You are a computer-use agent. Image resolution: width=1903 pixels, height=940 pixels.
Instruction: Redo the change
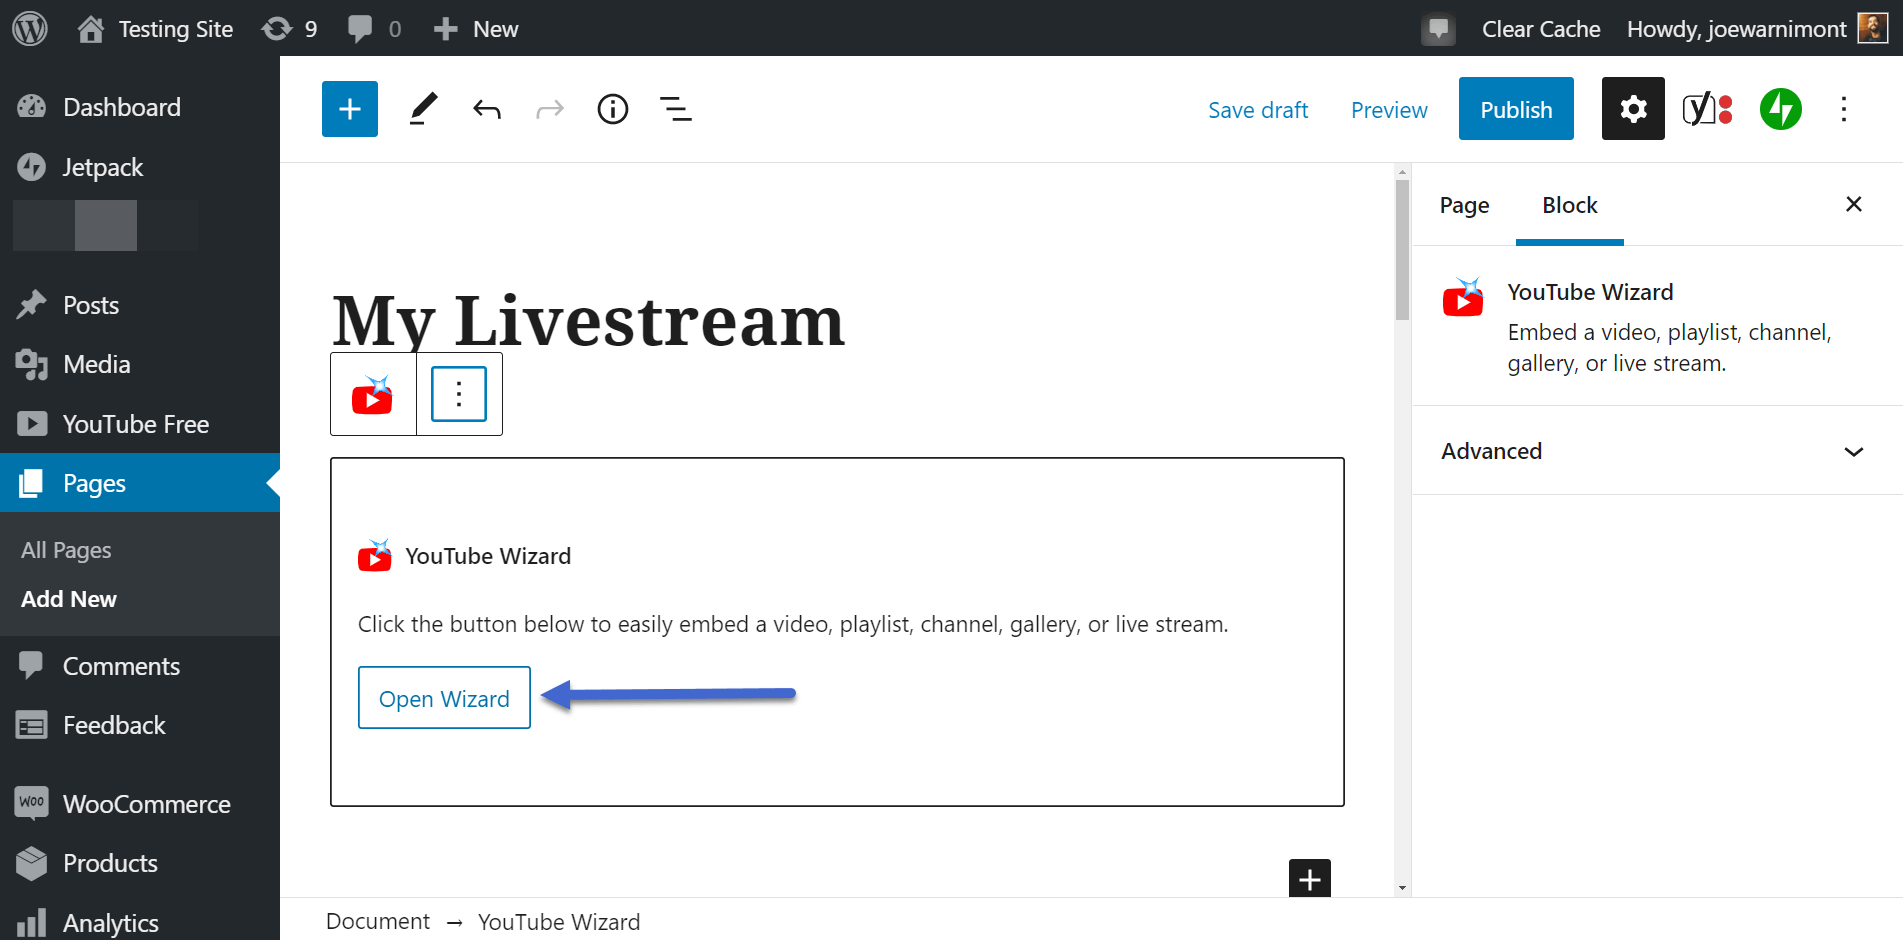click(550, 109)
